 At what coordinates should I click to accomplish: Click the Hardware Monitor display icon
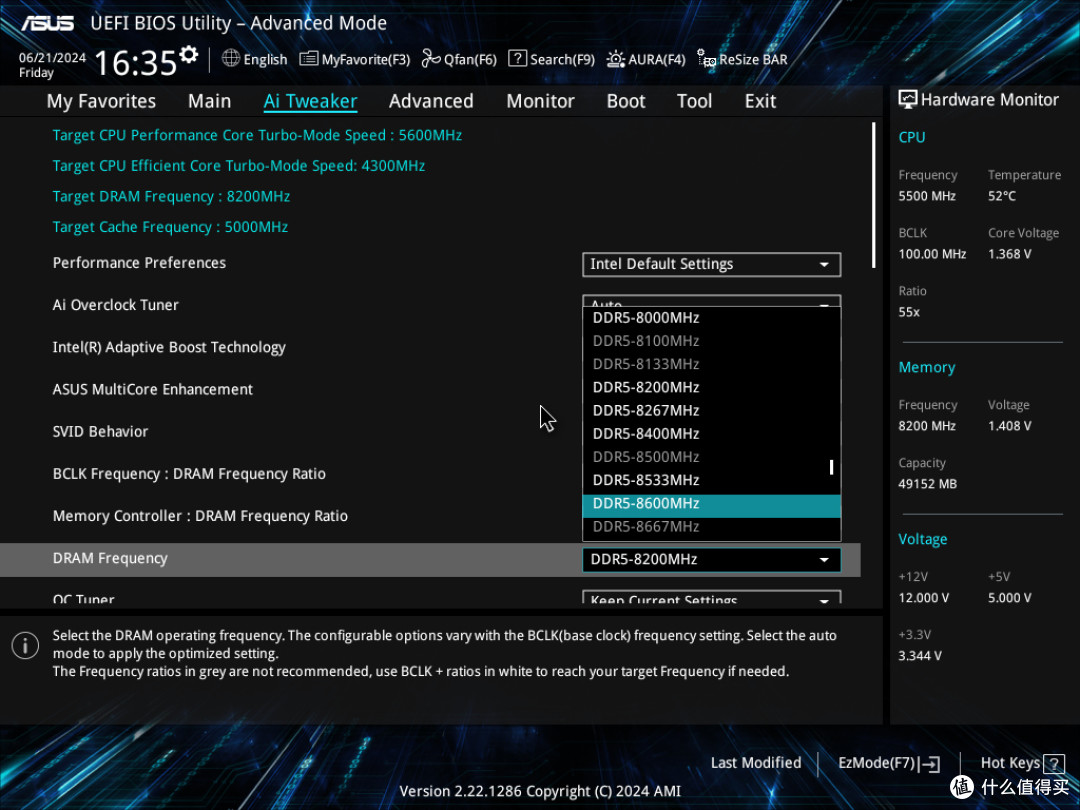click(x=908, y=100)
